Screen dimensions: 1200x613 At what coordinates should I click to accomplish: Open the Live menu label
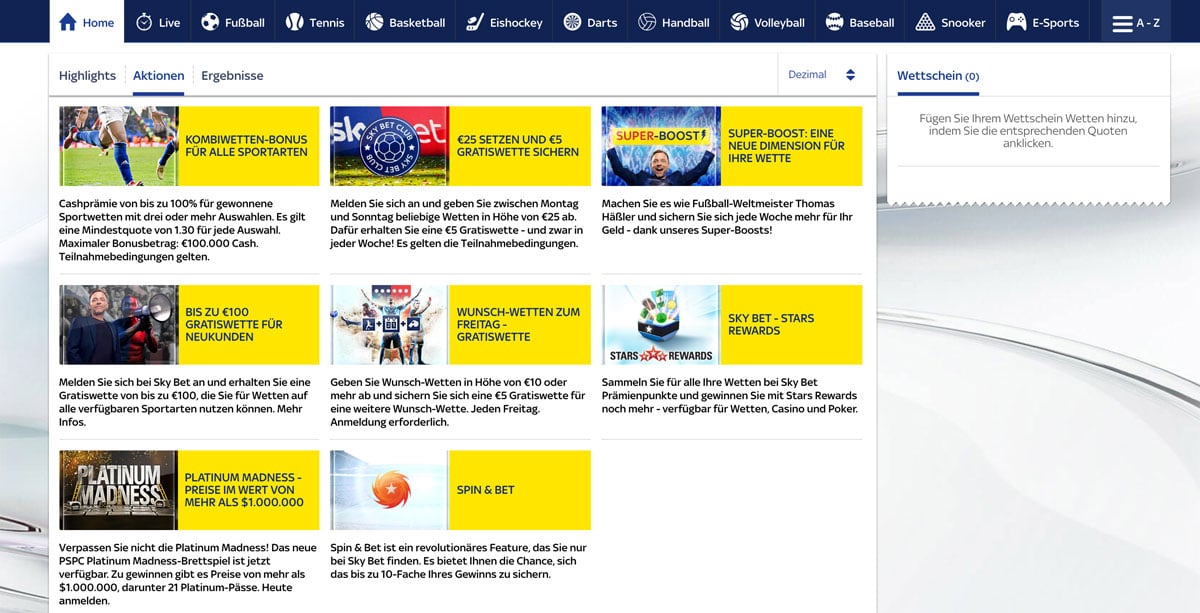pyautogui.click(x=170, y=23)
